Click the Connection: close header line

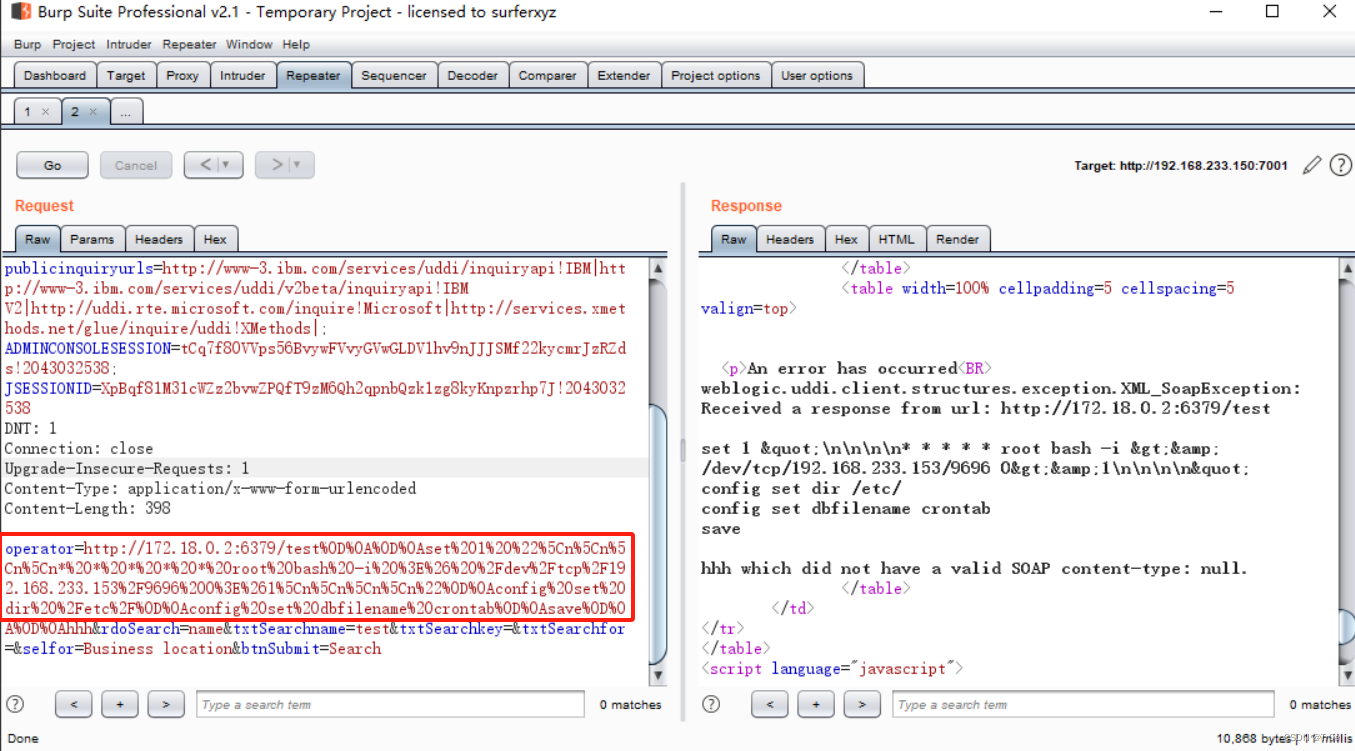click(79, 448)
